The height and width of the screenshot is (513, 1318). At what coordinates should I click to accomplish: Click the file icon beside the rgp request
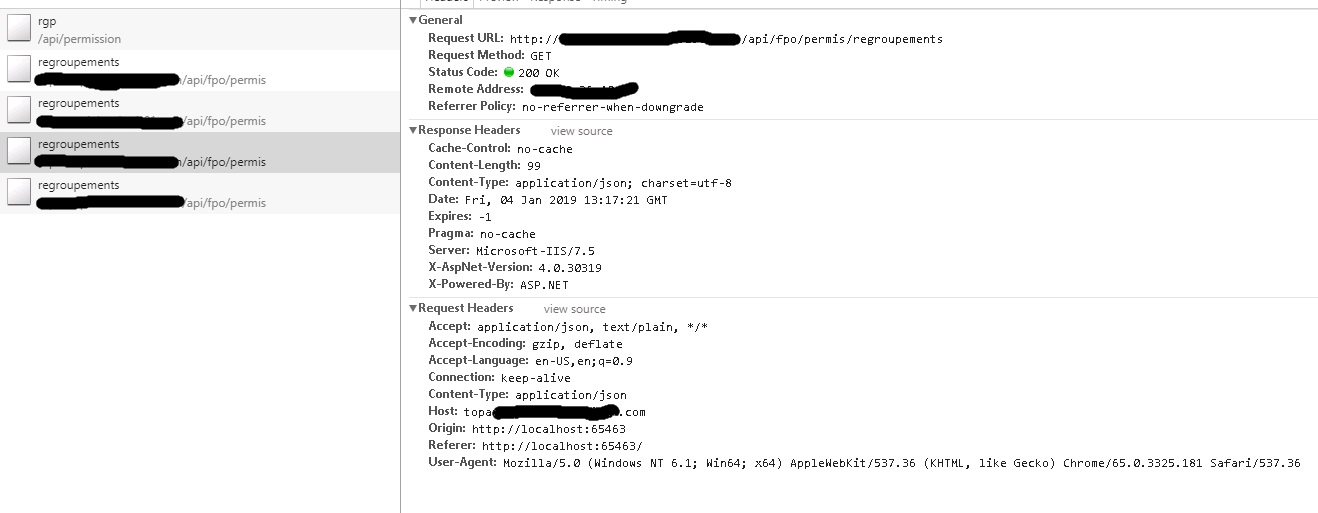[x=18, y=29]
